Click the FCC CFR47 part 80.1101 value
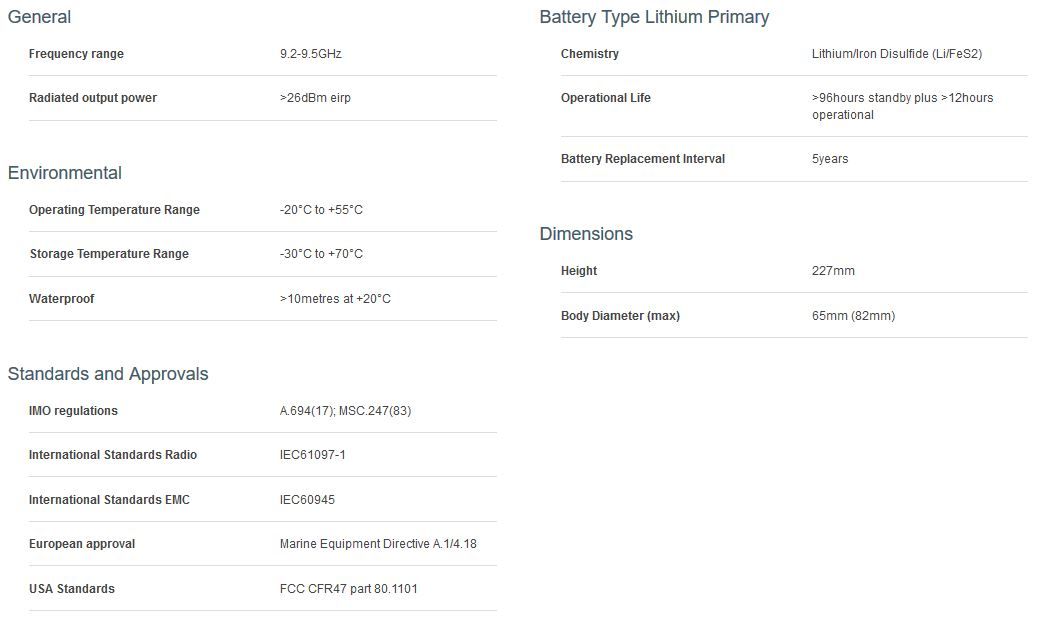Image resolution: width=1038 pixels, height=641 pixels. coord(349,589)
